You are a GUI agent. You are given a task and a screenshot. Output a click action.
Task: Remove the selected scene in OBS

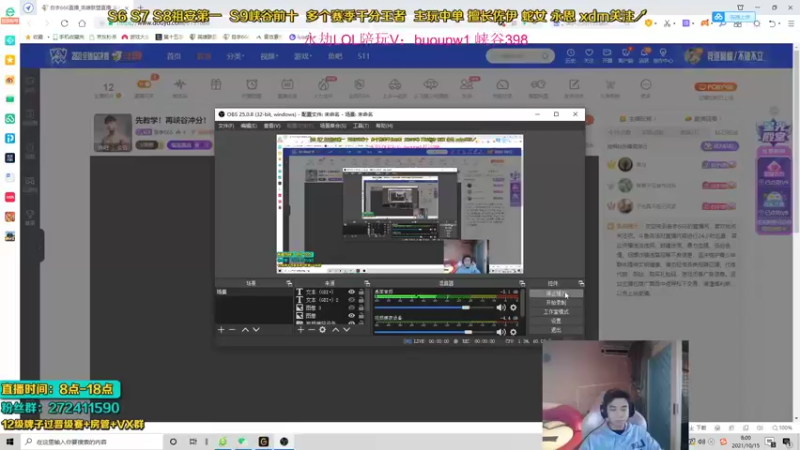tap(232, 330)
